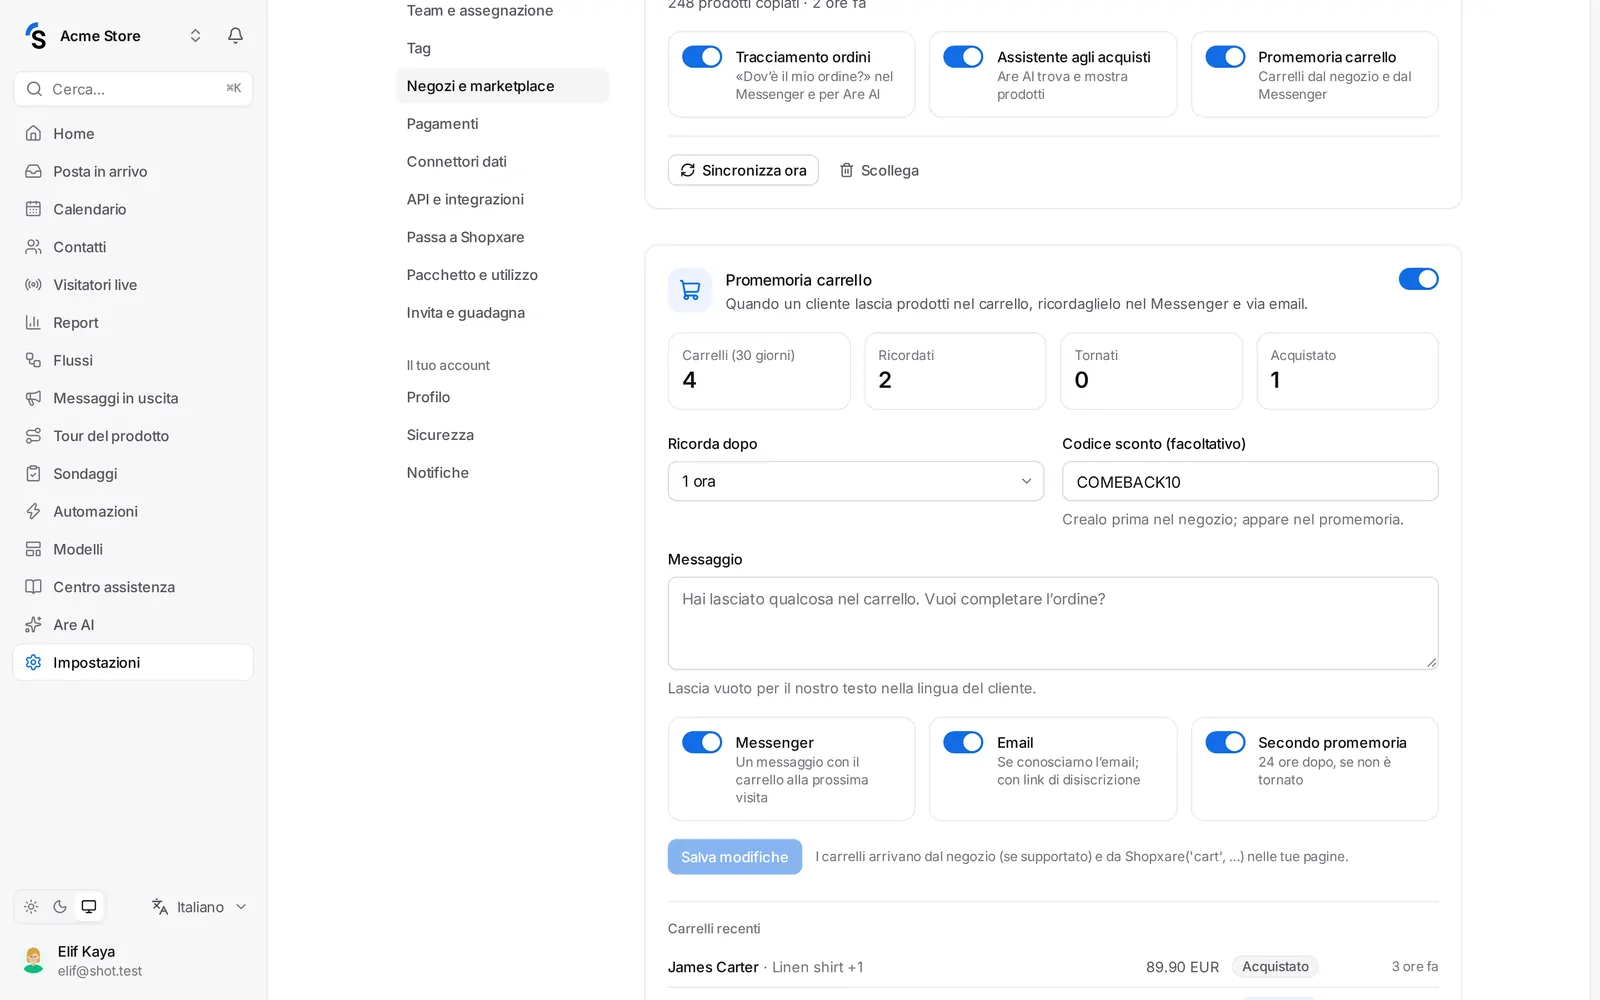The height and width of the screenshot is (1000, 1600).
Task: Disable the Promemoria carrello section main switch
Action: pyautogui.click(x=1418, y=279)
